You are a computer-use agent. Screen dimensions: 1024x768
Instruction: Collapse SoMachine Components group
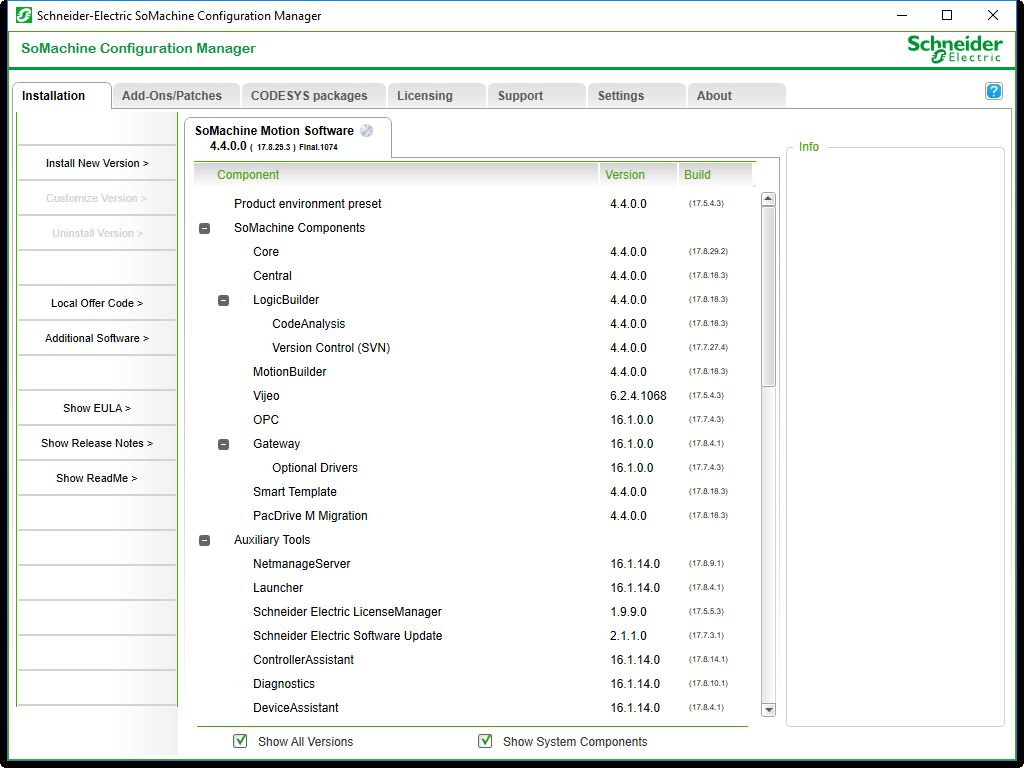tap(204, 229)
